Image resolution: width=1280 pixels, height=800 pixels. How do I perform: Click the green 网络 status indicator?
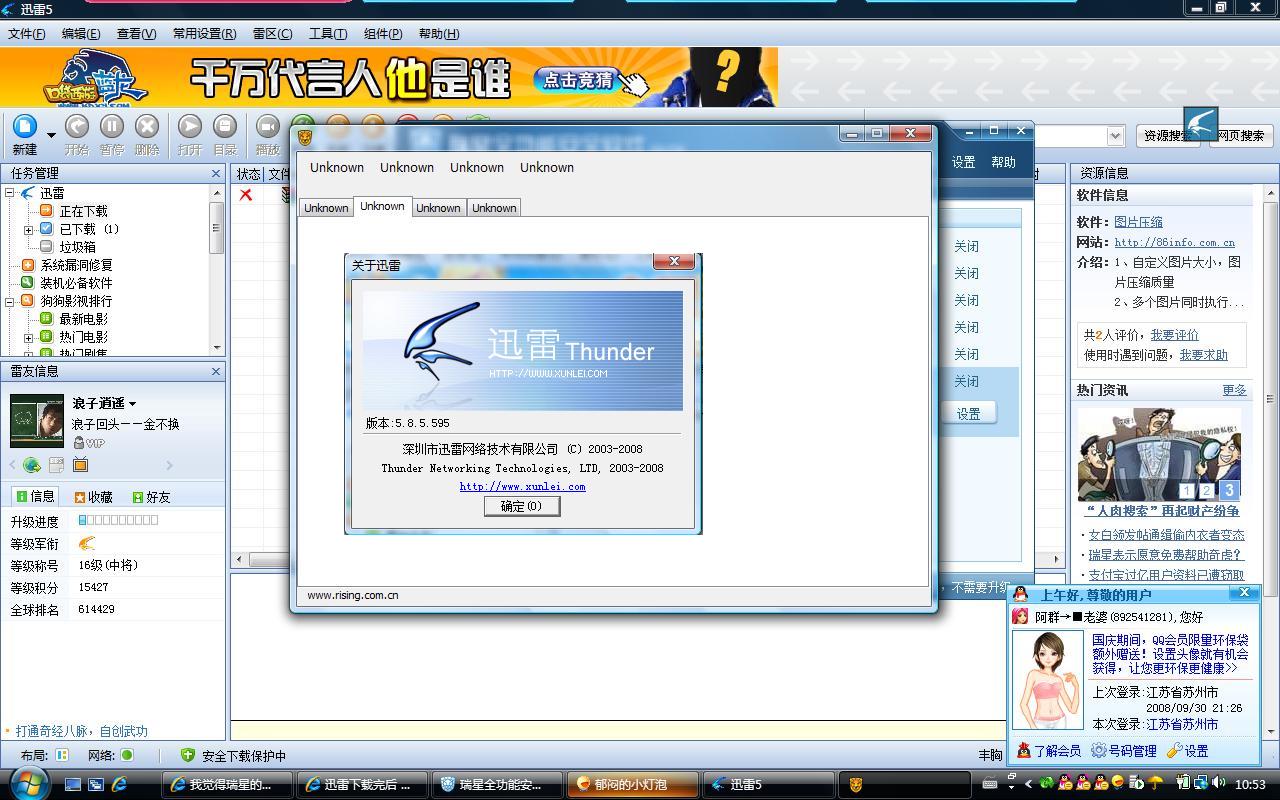127,755
